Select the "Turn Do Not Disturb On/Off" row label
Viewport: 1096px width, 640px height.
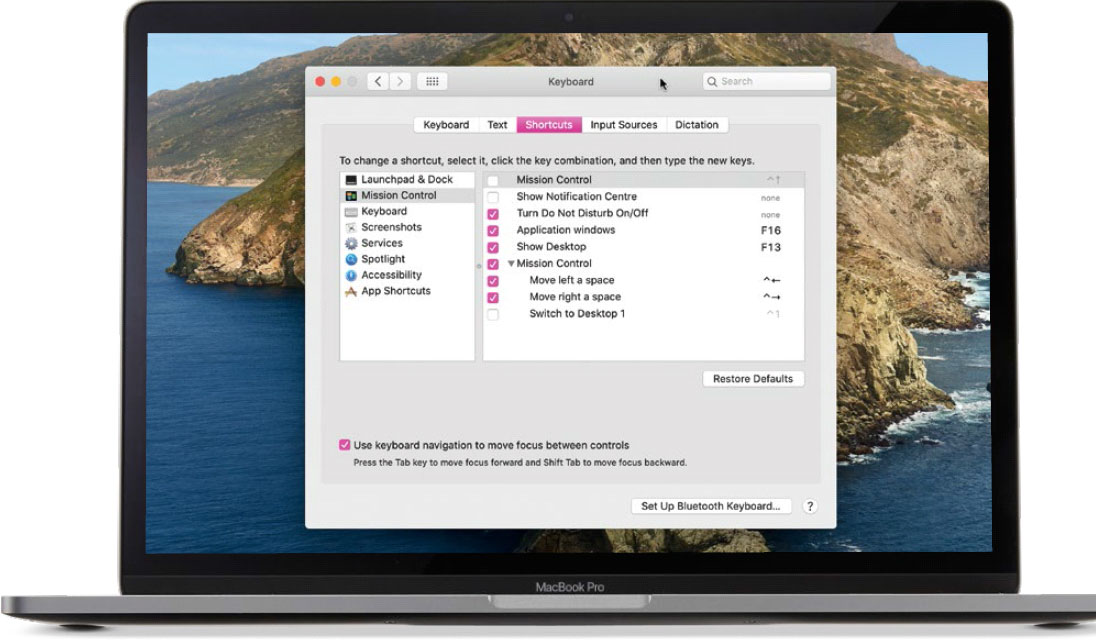(582, 213)
